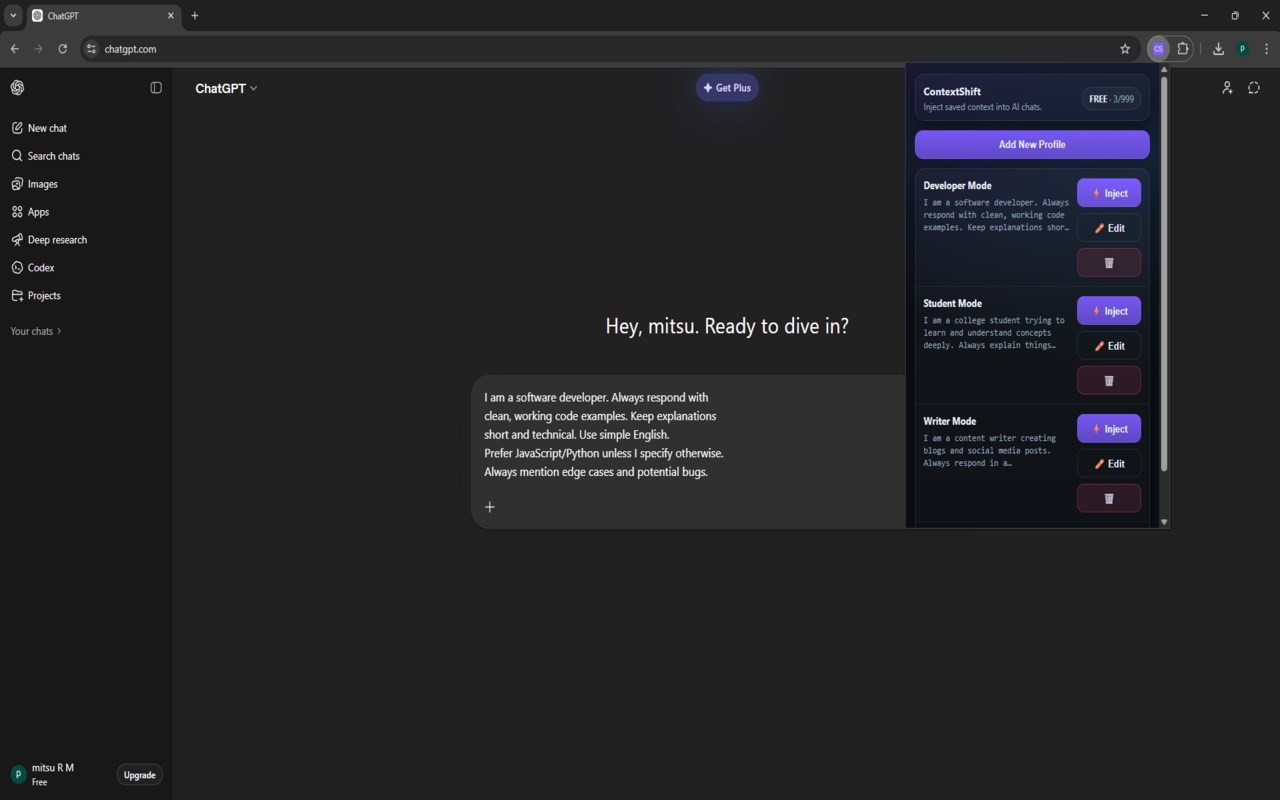Edit the Writer Mode profile

[1109, 464]
